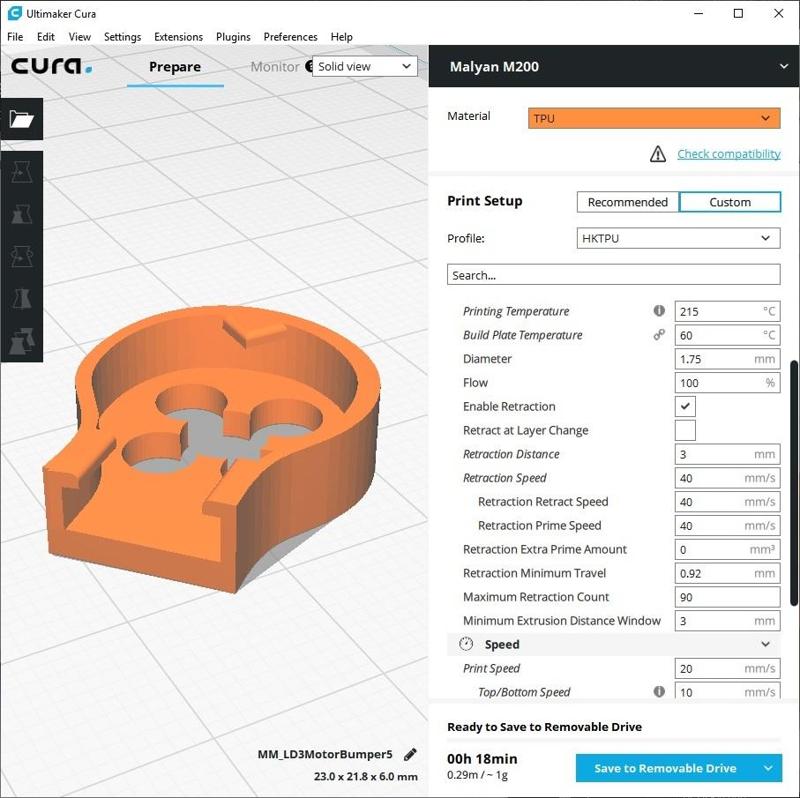Click Minimum Extrusion Distance Window field
Image resolution: width=800 pixels, height=798 pixels.
[727, 621]
